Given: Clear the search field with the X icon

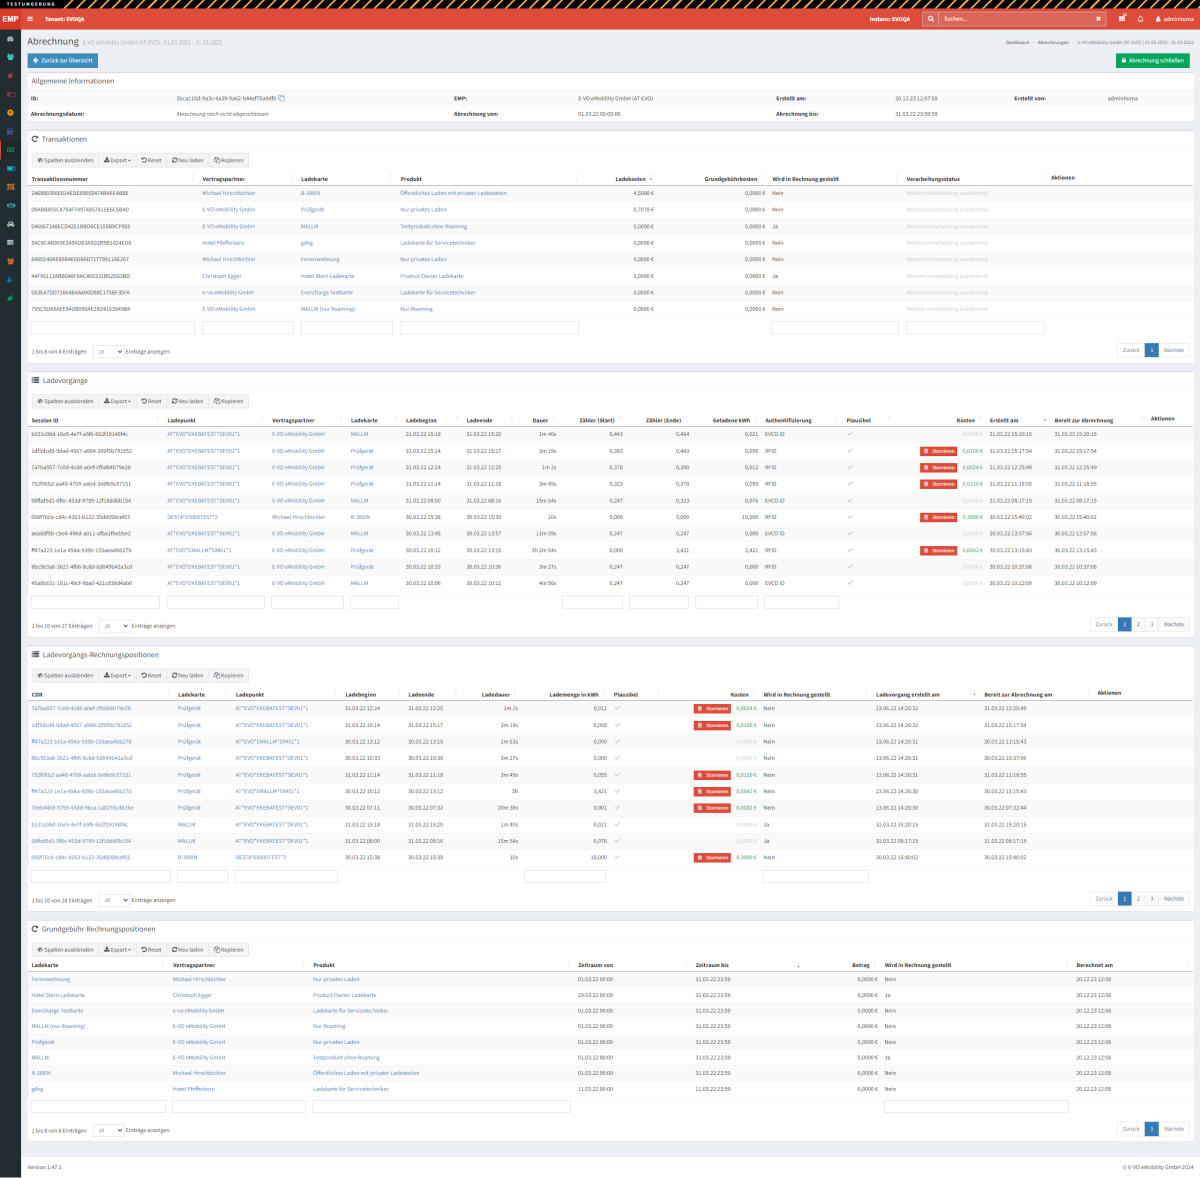Looking at the screenshot, I should pyautogui.click(x=1098, y=19).
